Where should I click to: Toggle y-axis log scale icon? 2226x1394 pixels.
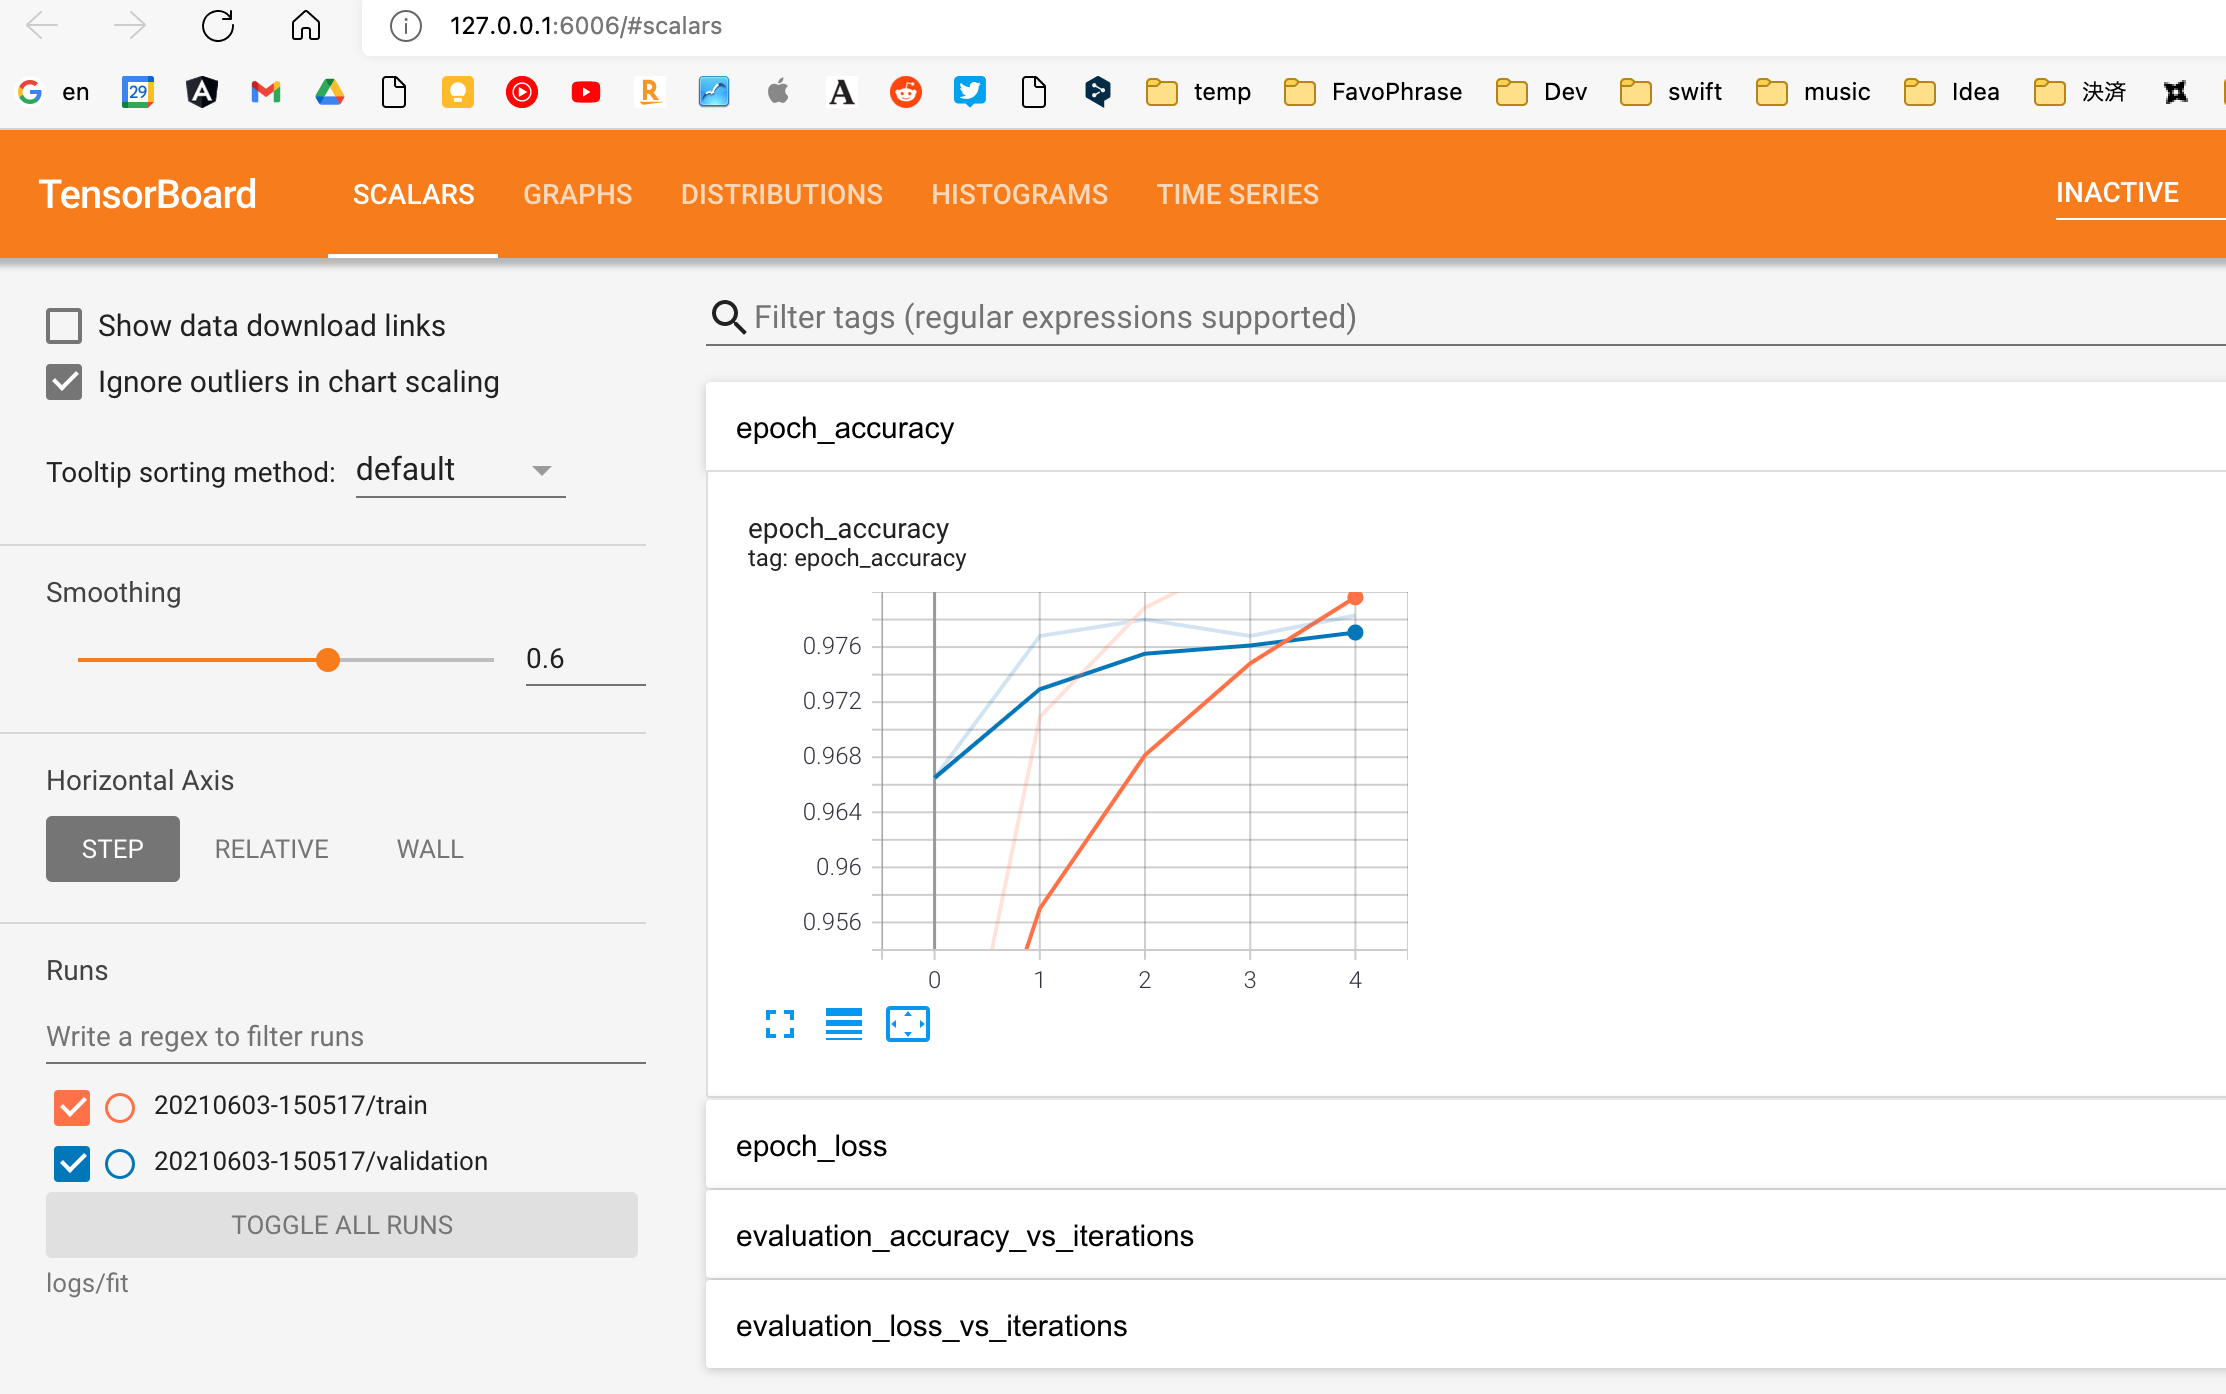pos(844,1024)
